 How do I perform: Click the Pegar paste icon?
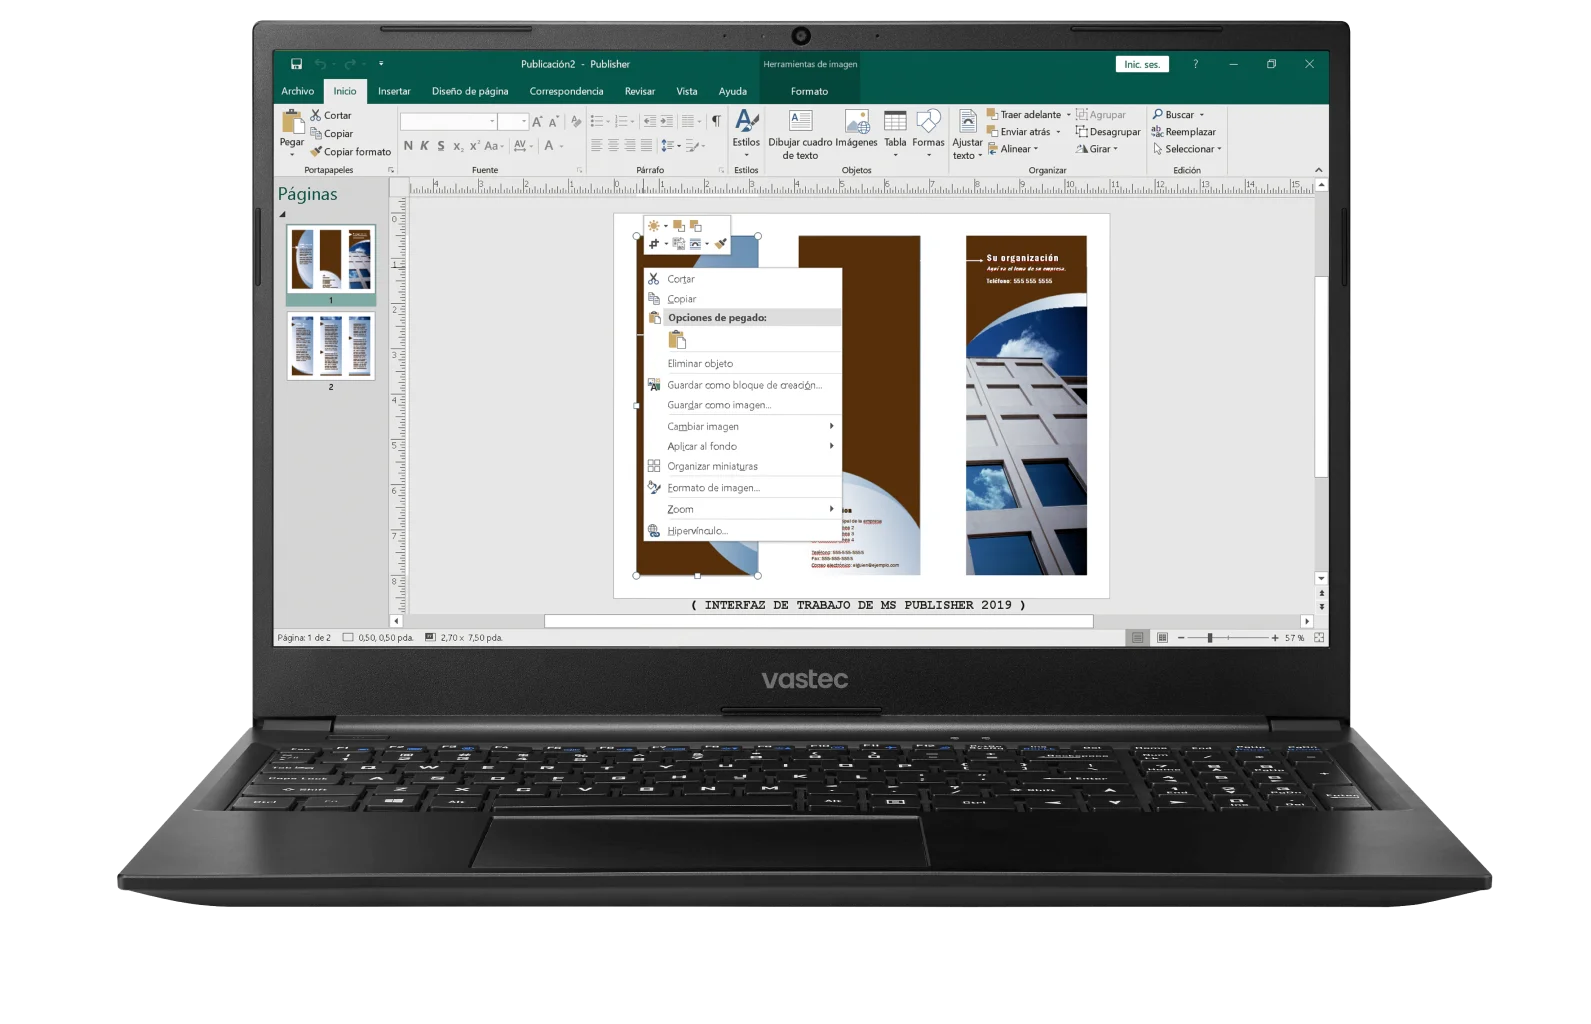[x=292, y=122]
